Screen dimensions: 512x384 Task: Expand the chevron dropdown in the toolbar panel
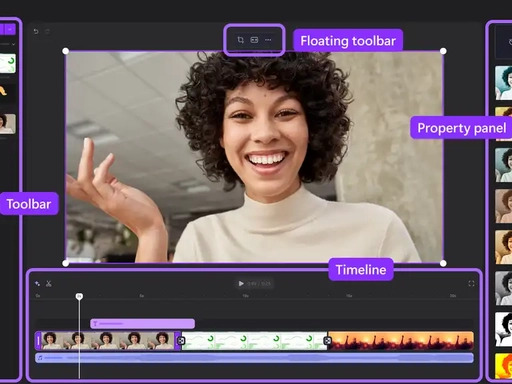tap(13, 44)
